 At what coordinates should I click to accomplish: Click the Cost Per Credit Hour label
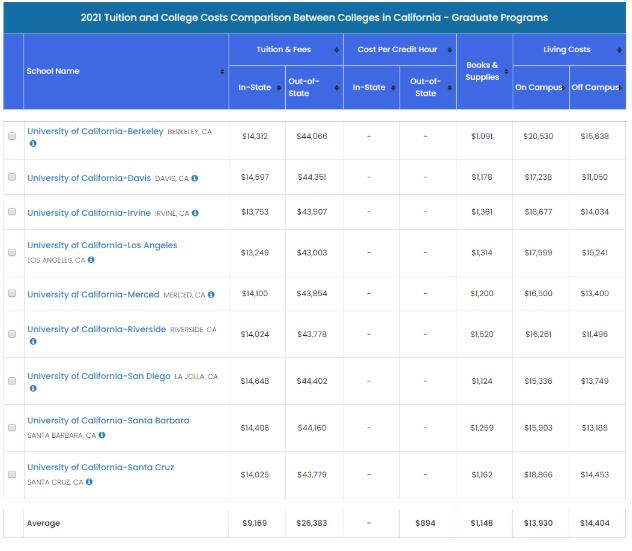point(397,50)
